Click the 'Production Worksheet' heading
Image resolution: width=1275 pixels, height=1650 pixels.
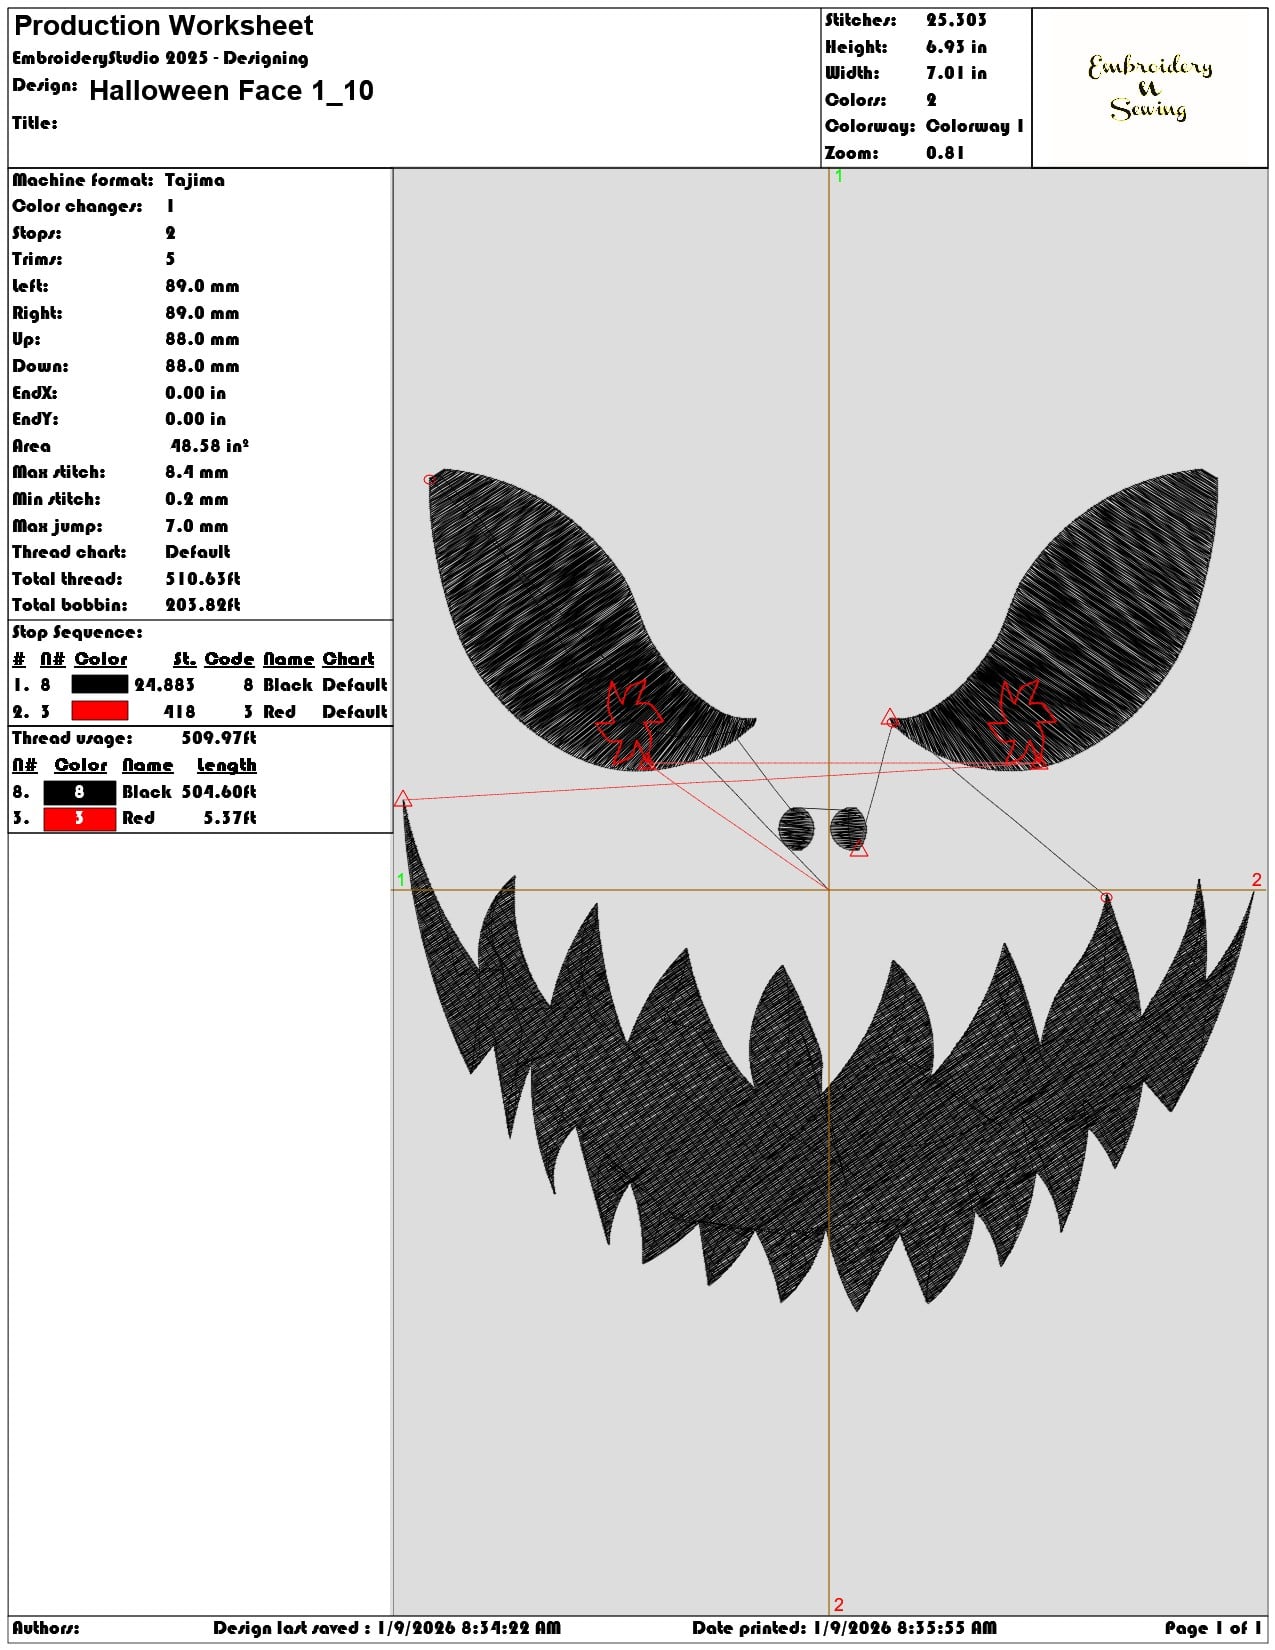[163, 26]
